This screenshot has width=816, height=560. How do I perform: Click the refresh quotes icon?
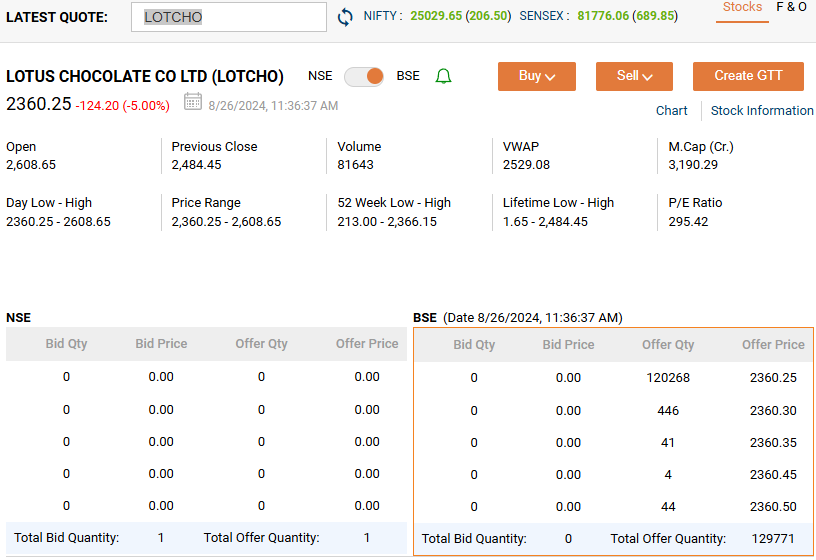point(345,17)
